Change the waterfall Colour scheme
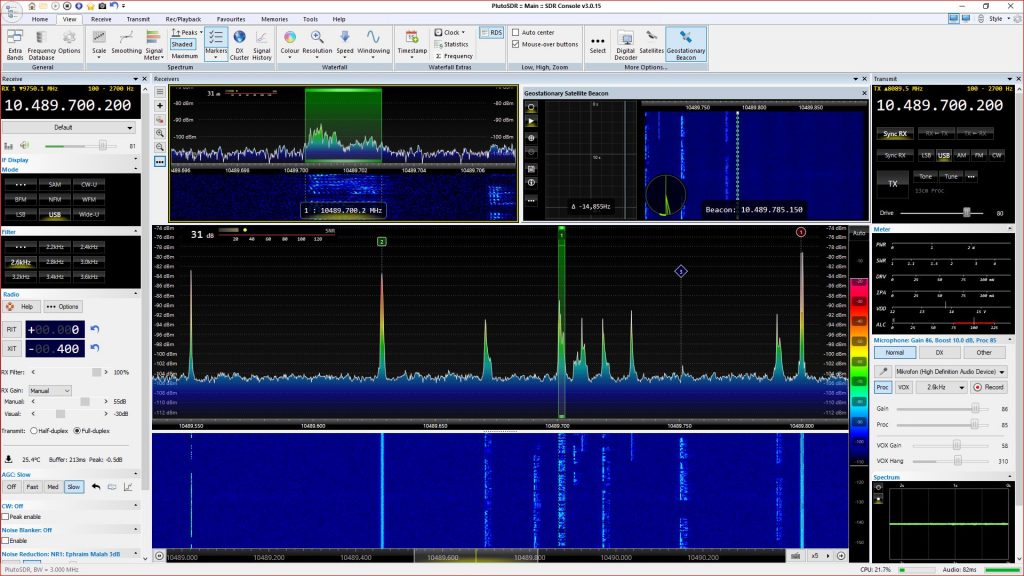This screenshot has height=576, width=1024. pos(290,44)
